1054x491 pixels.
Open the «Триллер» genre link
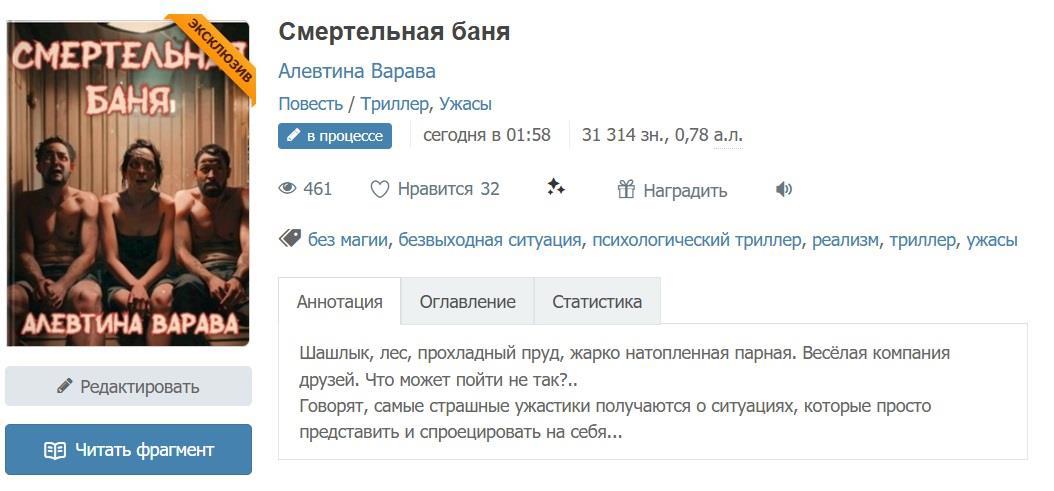point(394,104)
